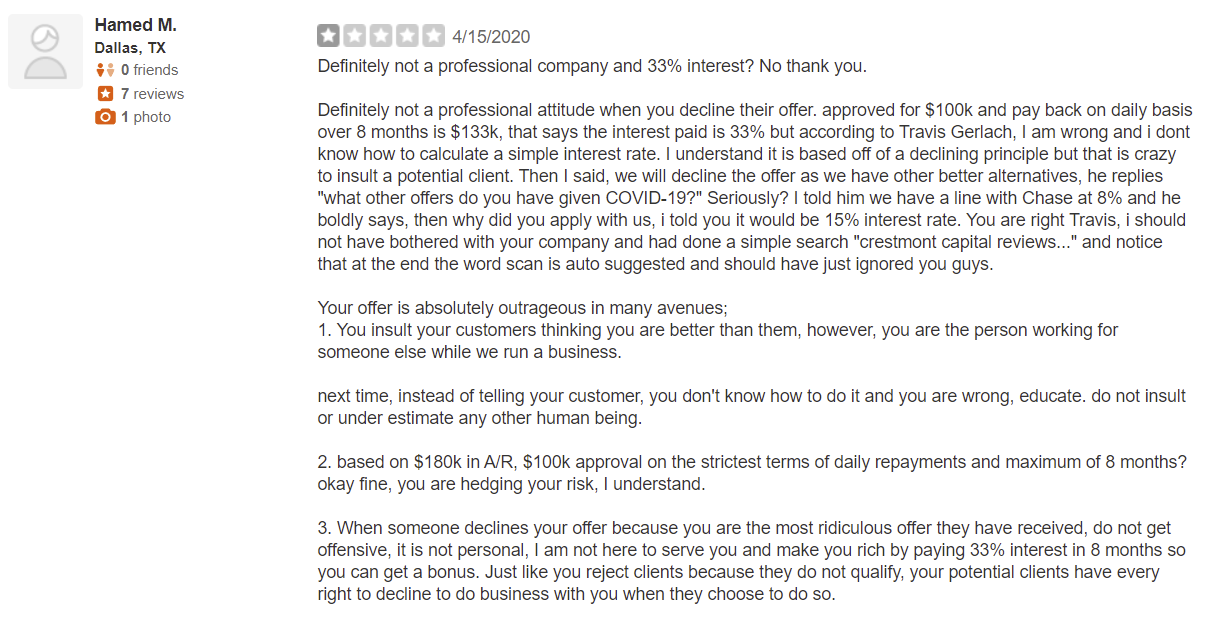Click the fourth empty rating star
1217x620 pixels.
(407, 36)
